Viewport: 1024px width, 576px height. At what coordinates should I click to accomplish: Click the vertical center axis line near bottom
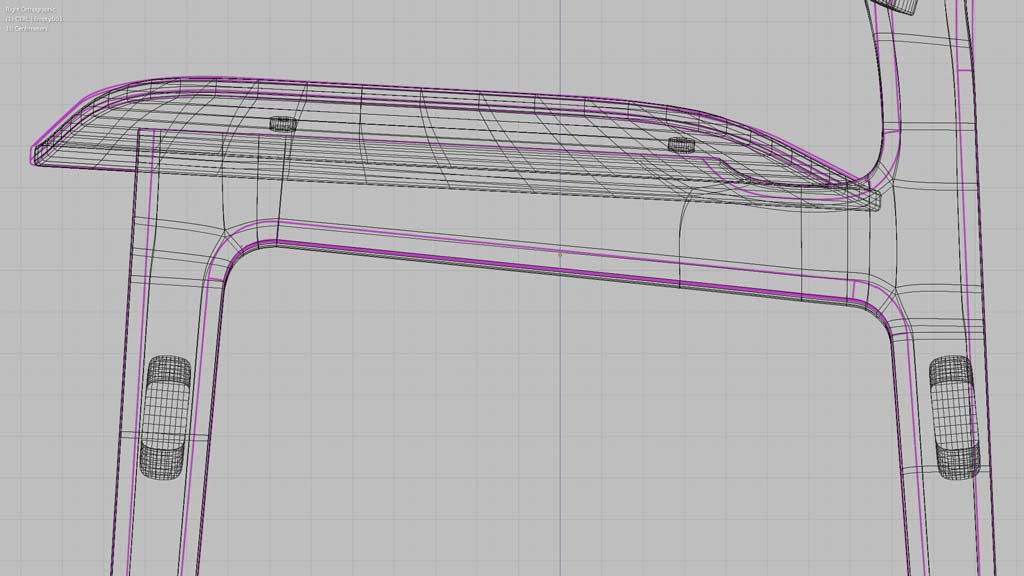(559, 500)
